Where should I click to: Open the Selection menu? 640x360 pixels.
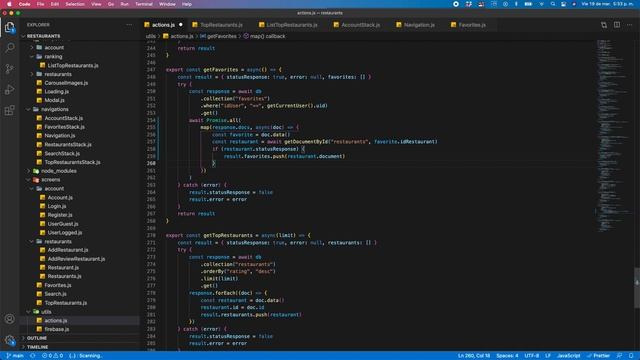75,4
